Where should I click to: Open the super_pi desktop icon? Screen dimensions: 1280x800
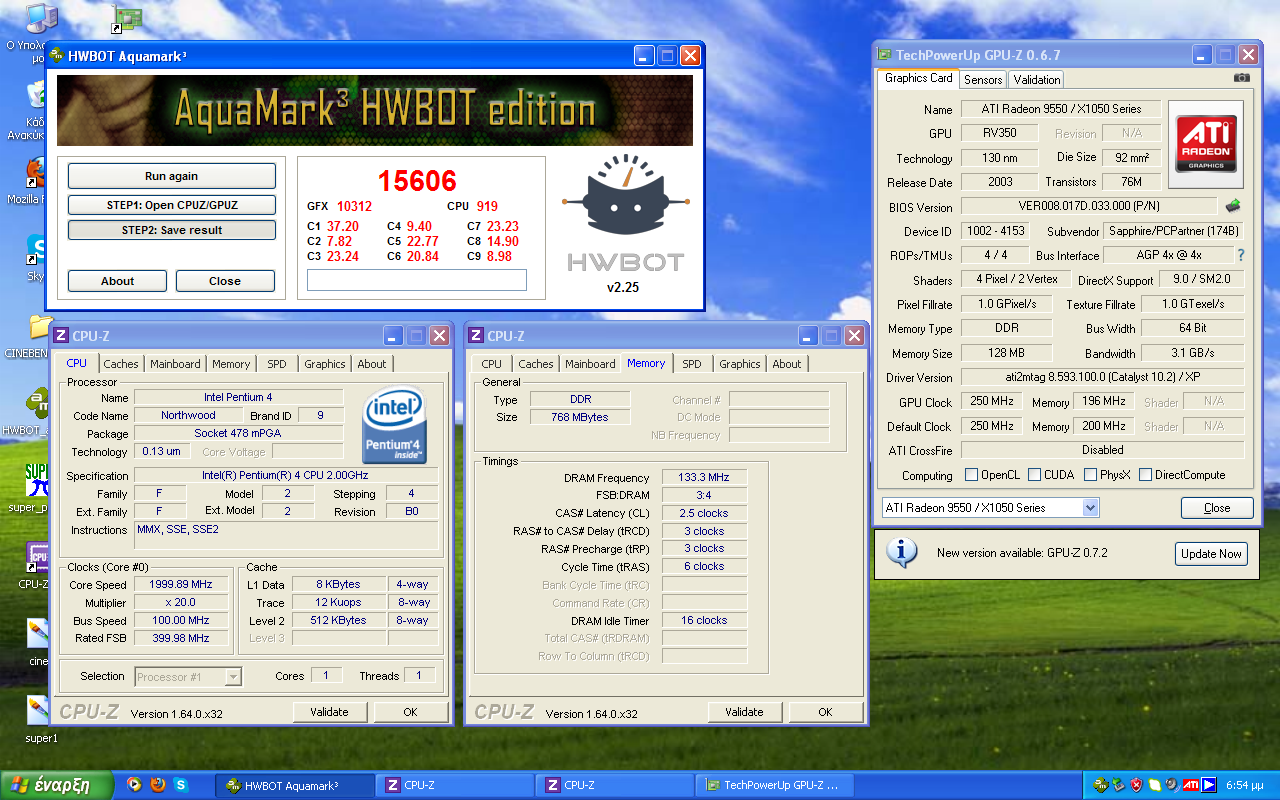(36, 479)
